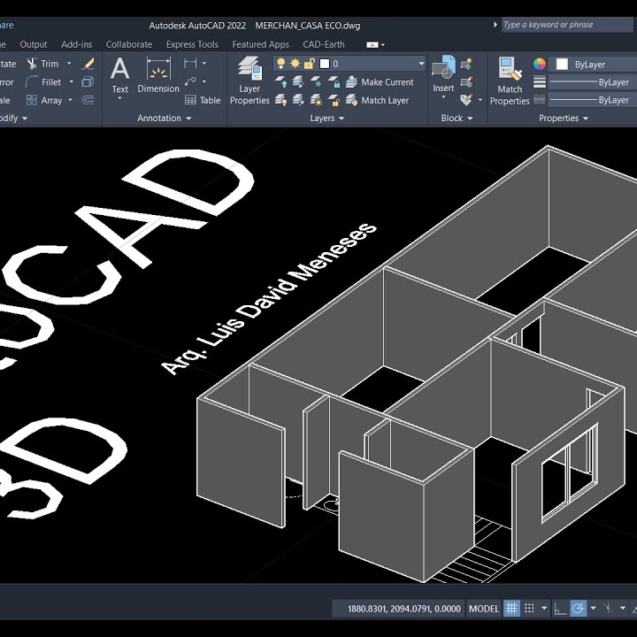The height and width of the screenshot is (637, 637).
Task: Click the coordinates readout in status bar
Action: tap(404, 609)
